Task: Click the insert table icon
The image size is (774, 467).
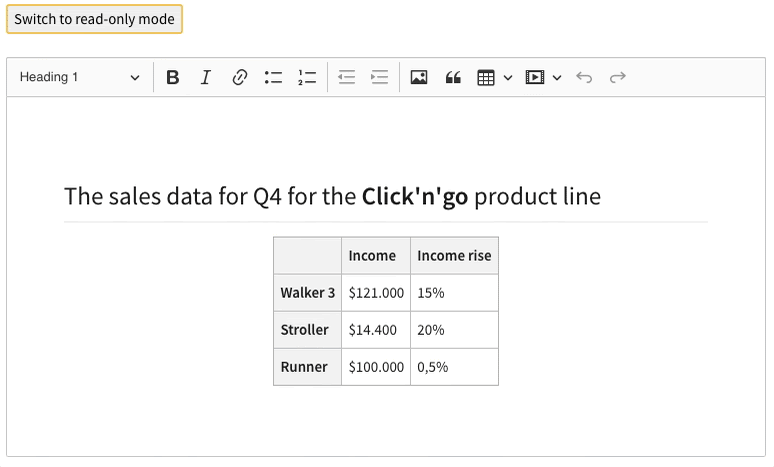Action: click(x=486, y=77)
